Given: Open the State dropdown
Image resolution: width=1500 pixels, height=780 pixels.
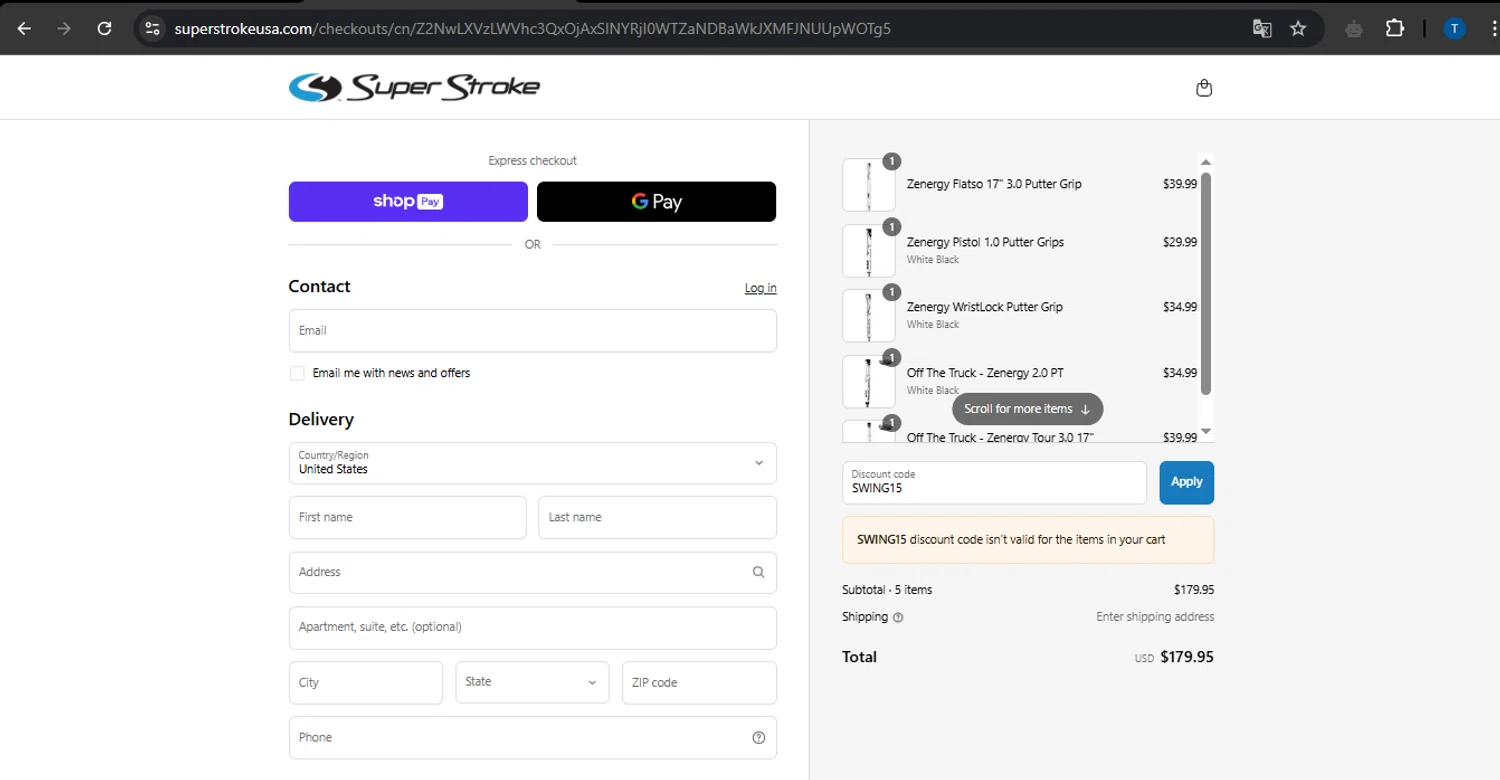Looking at the screenshot, I should click(532, 682).
